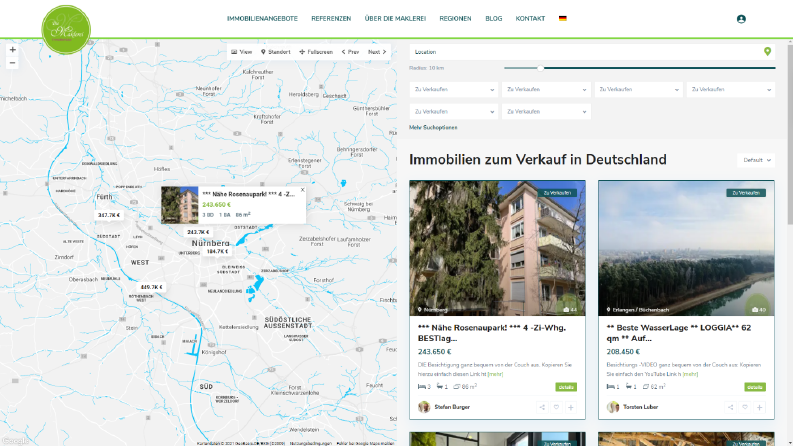Share the WasserLage listing
This screenshot has width=793, height=446.
pos(731,407)
